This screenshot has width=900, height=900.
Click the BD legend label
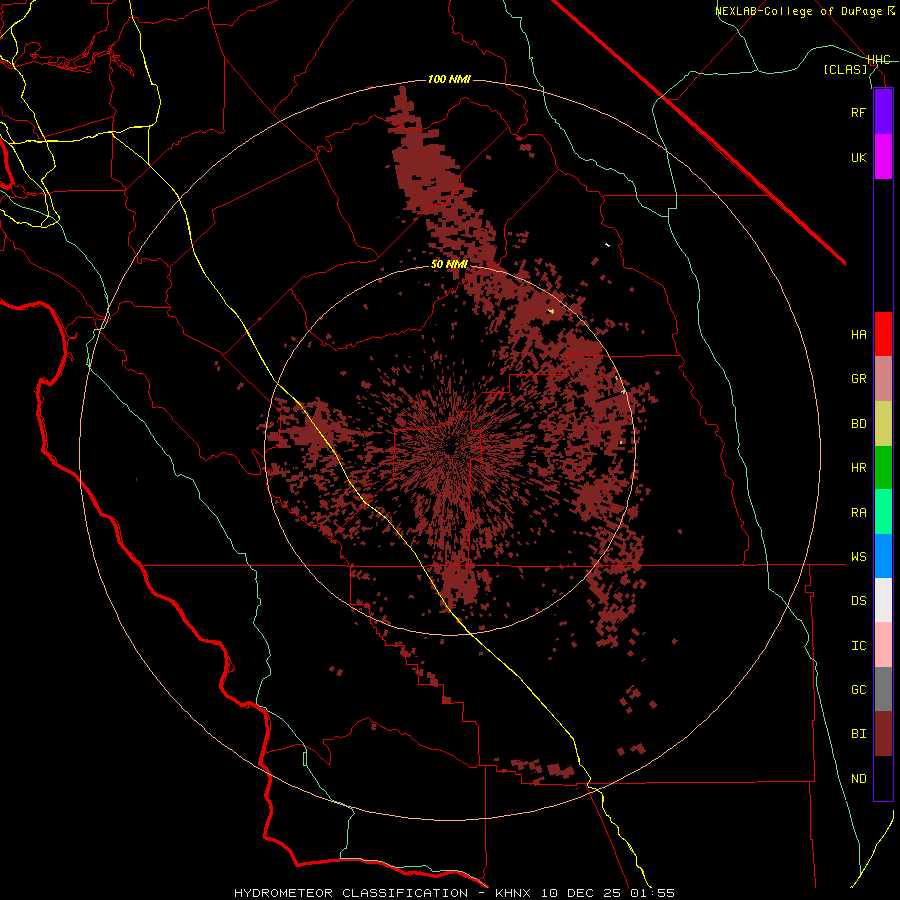pyautogui.click(x=859, y=424)
